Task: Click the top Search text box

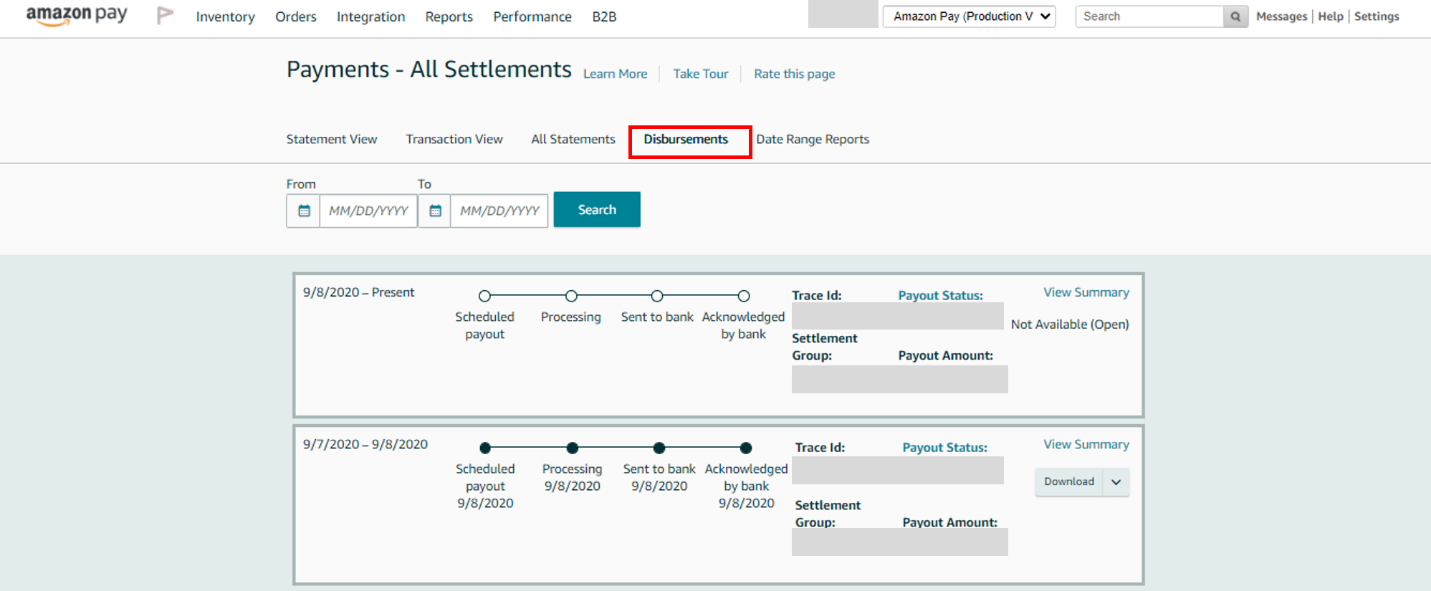Action: (1149, 17)
